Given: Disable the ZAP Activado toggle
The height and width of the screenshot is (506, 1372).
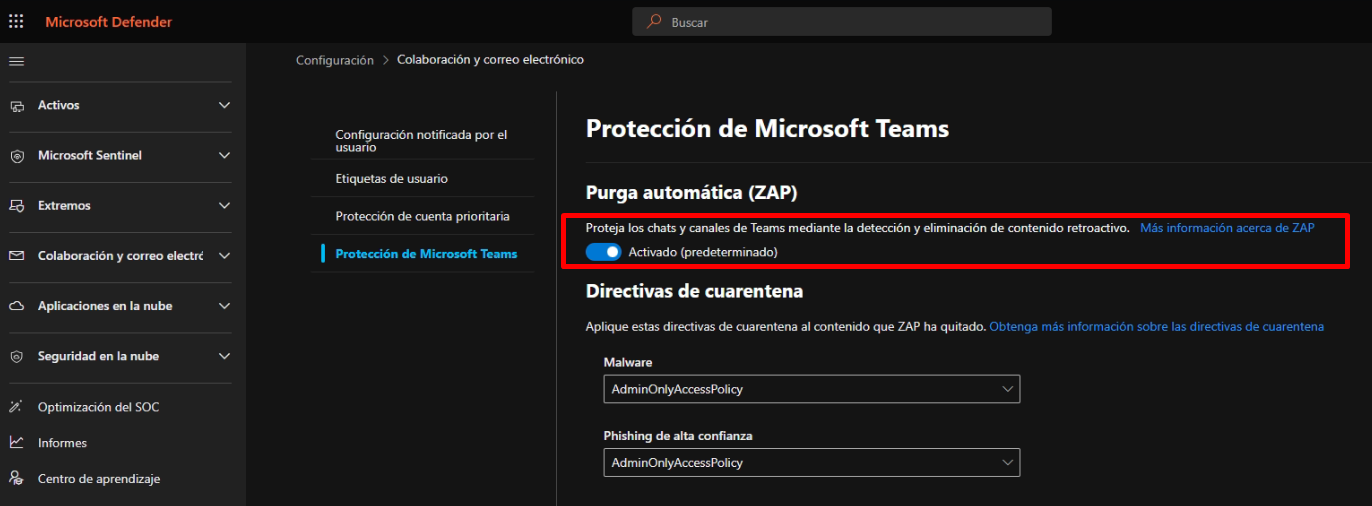Looking at the screenshot, I should point(604,252).
